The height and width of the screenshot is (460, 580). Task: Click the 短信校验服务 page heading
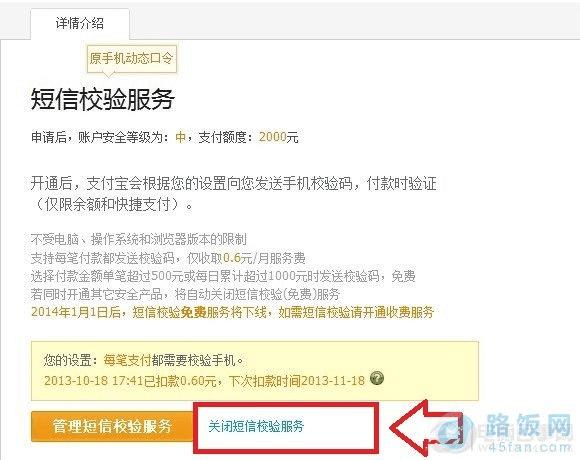pos(102,99)
